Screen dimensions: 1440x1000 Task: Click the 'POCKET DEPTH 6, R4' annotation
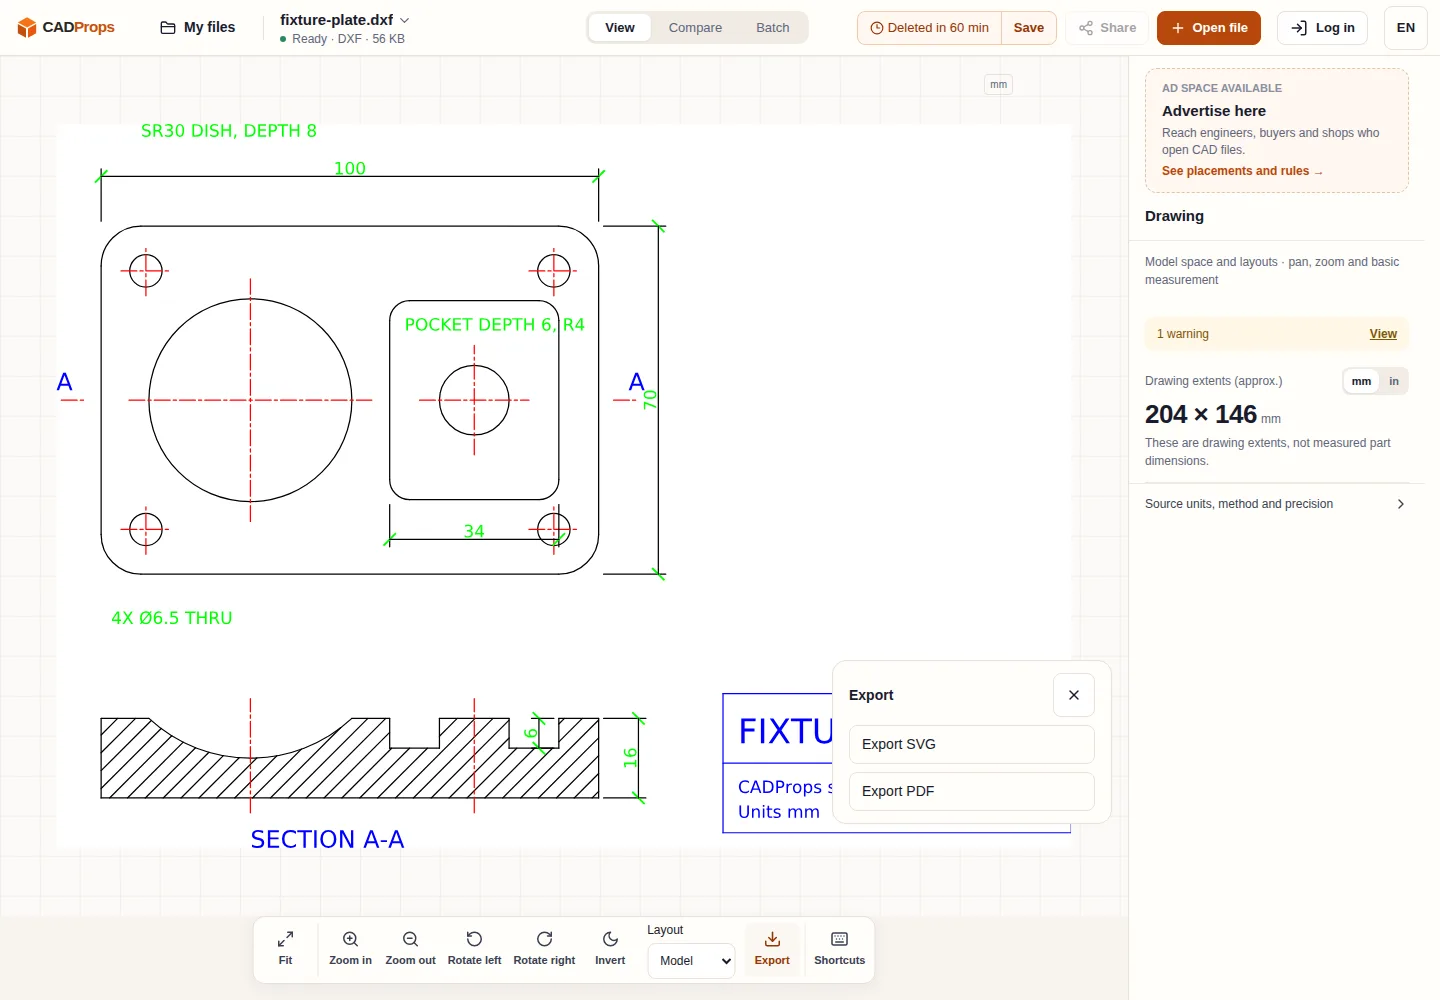[x=494, y=325]
